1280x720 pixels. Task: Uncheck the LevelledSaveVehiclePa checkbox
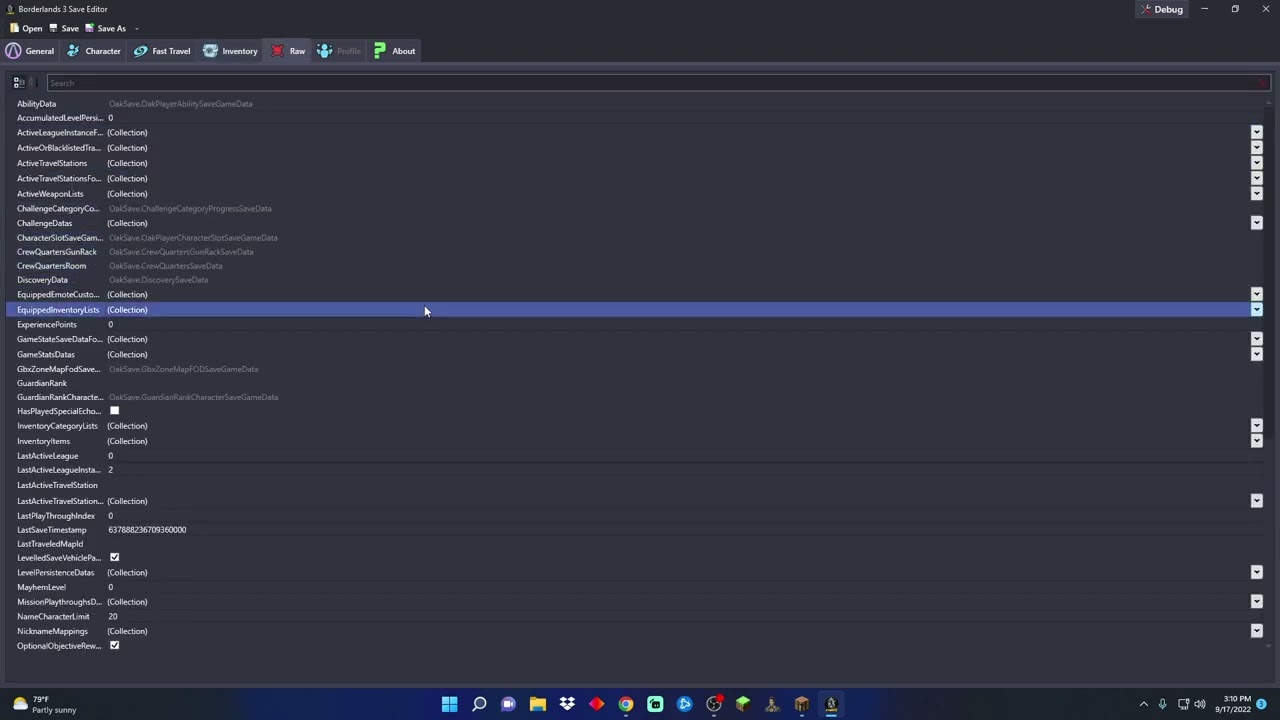coord(114,557)
